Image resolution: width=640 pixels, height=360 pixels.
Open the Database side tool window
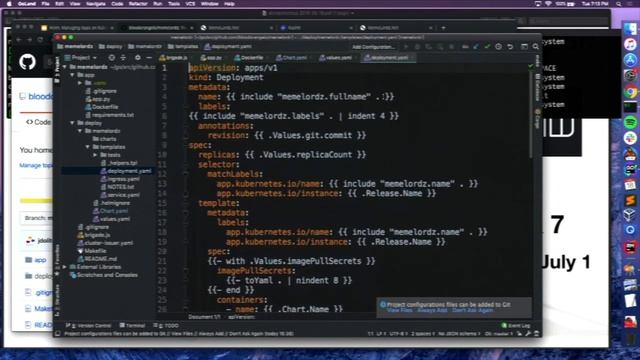click(x=538, y=88)
